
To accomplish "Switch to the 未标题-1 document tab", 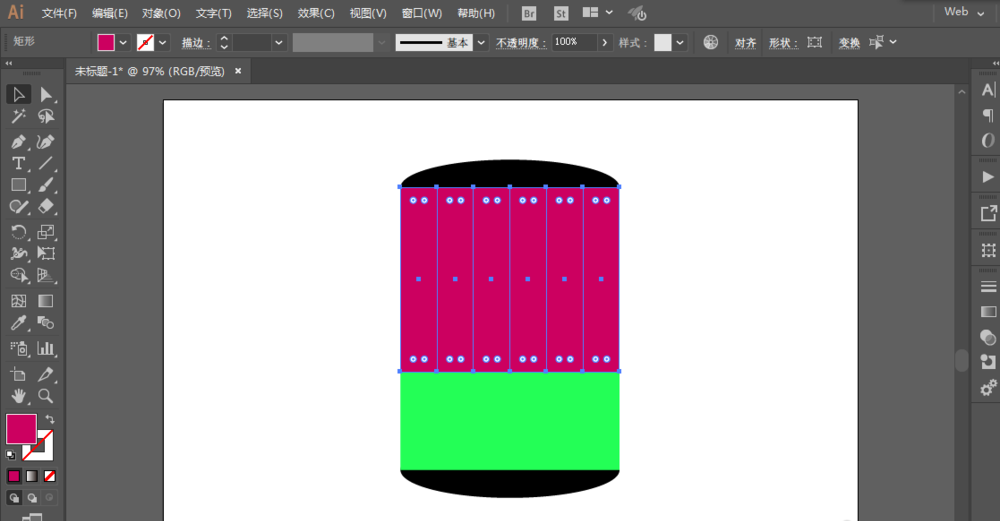I will click(x=150, y=71).
